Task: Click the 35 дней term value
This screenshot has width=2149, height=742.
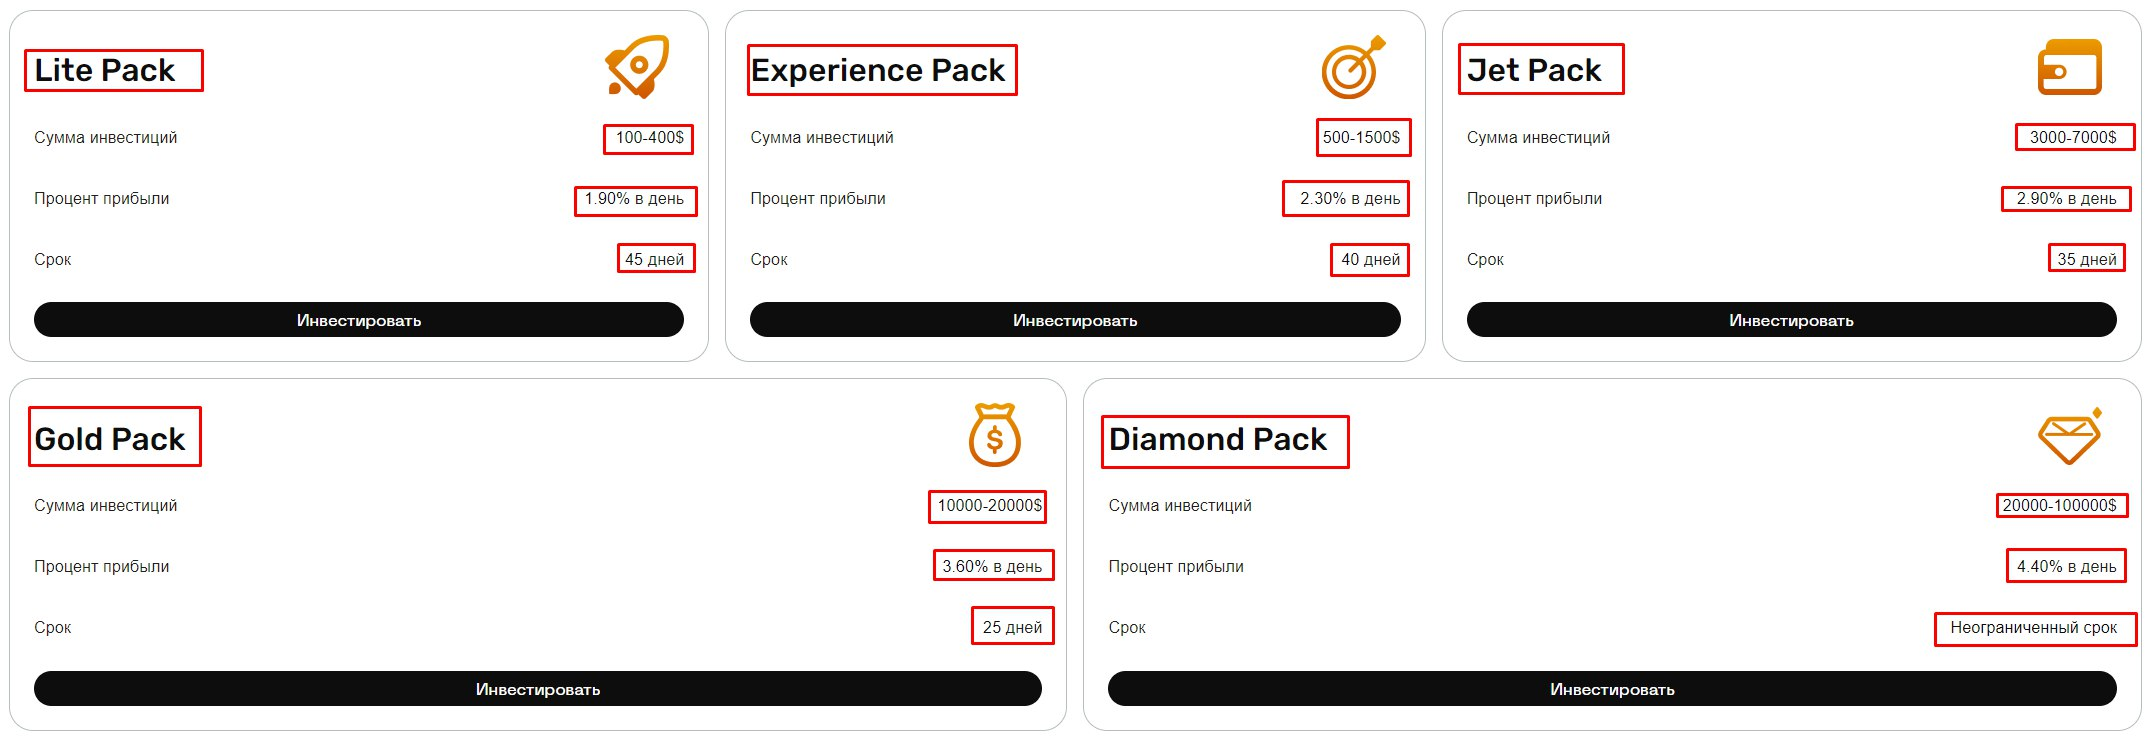Action: click(x=2086, y=259)
